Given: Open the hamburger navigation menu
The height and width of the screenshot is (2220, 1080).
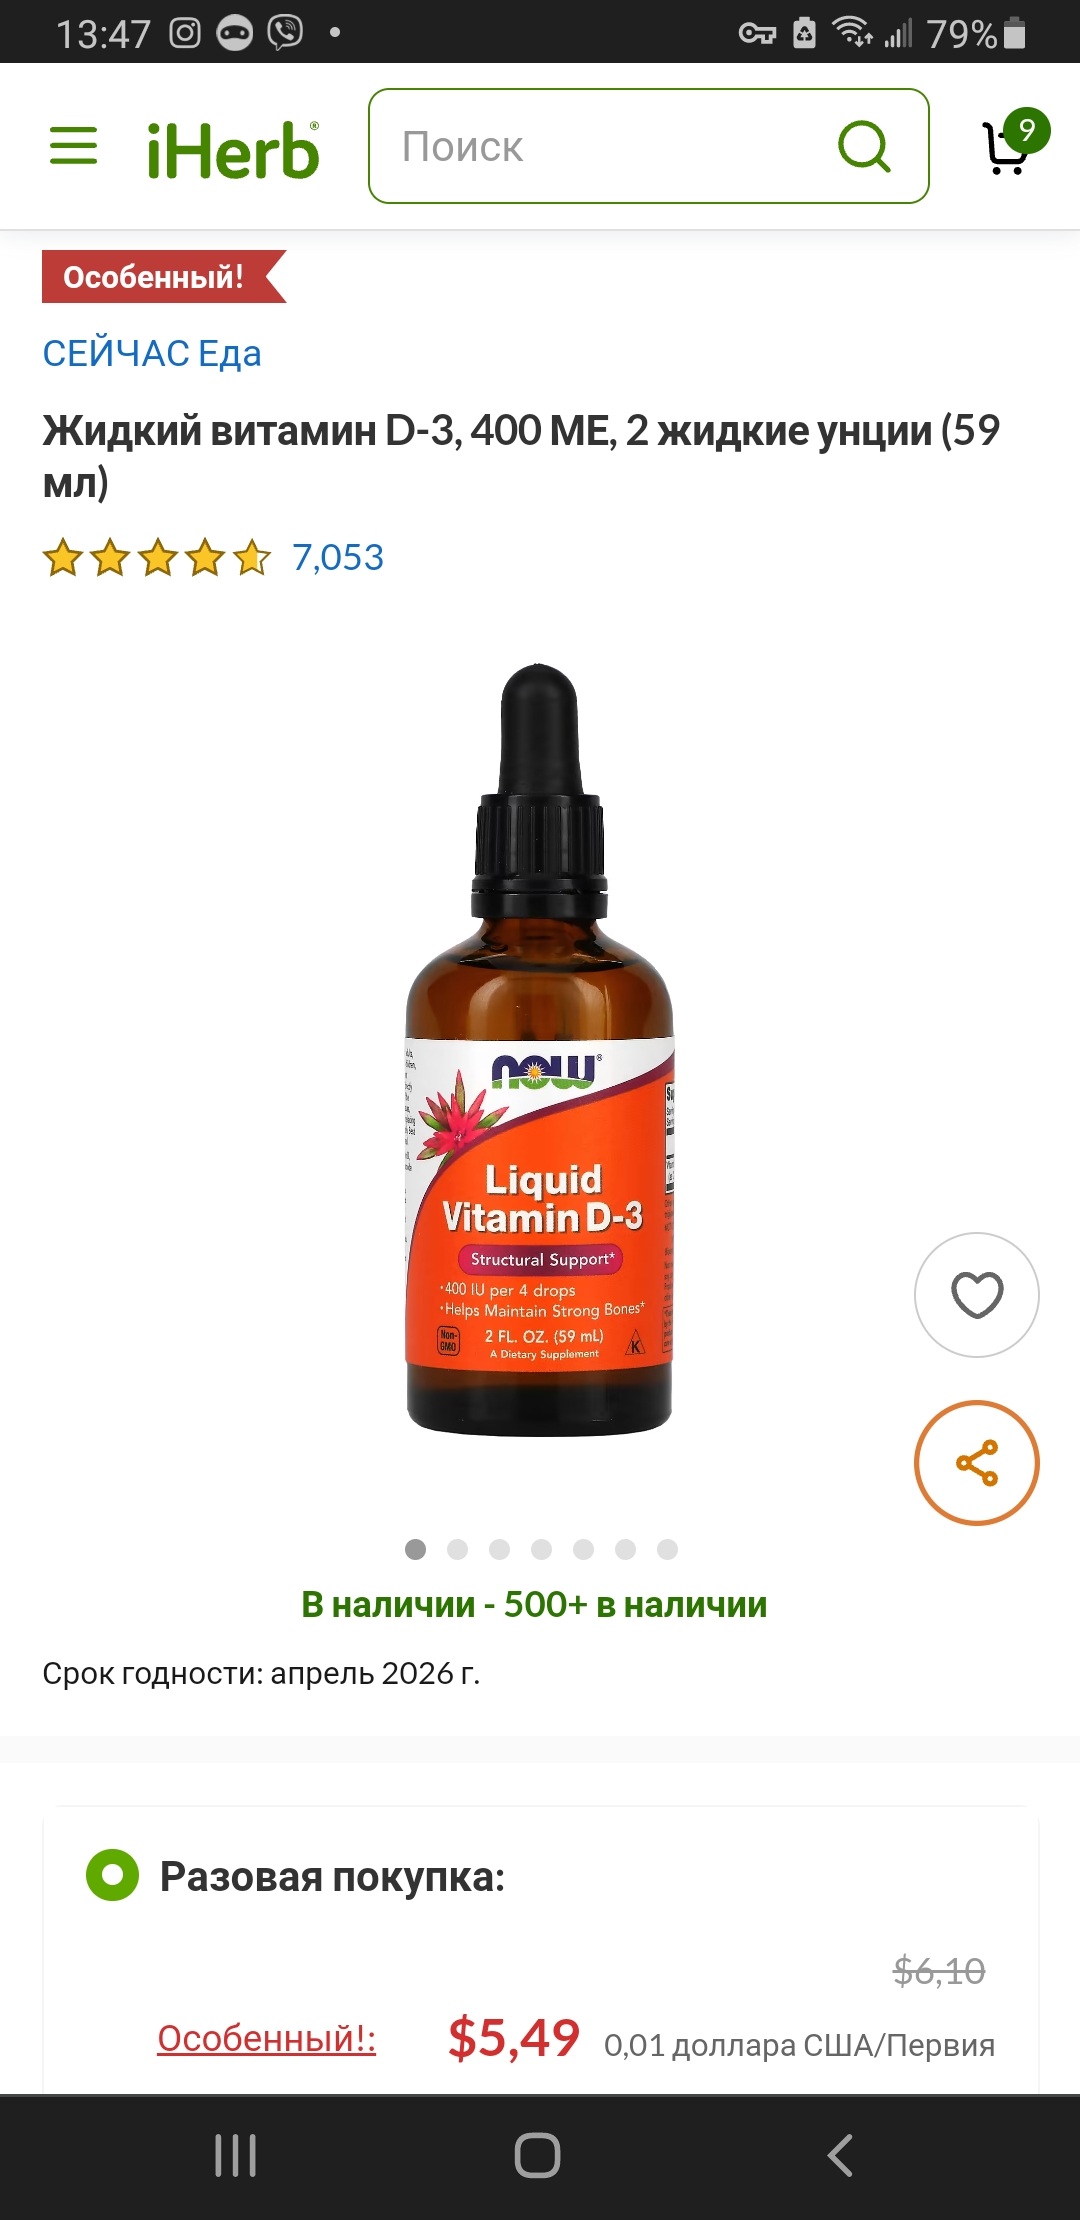Looking at the screenshot, I should point(74,146).
